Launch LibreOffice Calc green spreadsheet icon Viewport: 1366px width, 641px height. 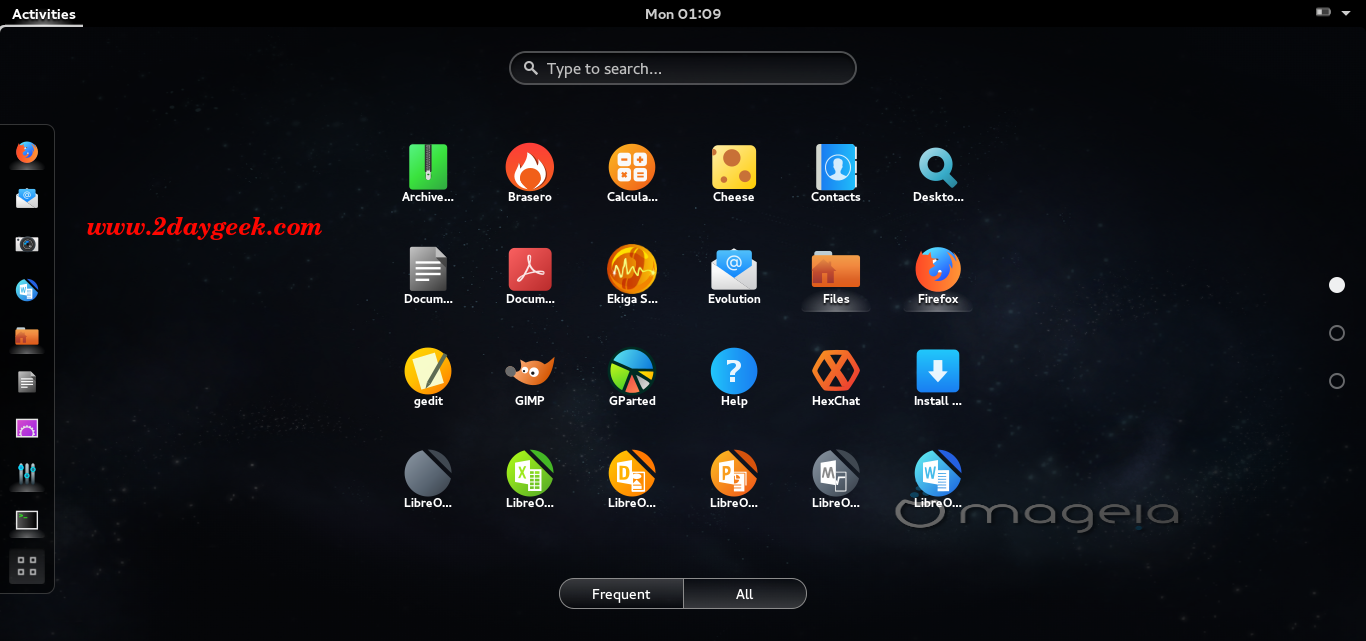pyautogui.click(x=530, y=473)
